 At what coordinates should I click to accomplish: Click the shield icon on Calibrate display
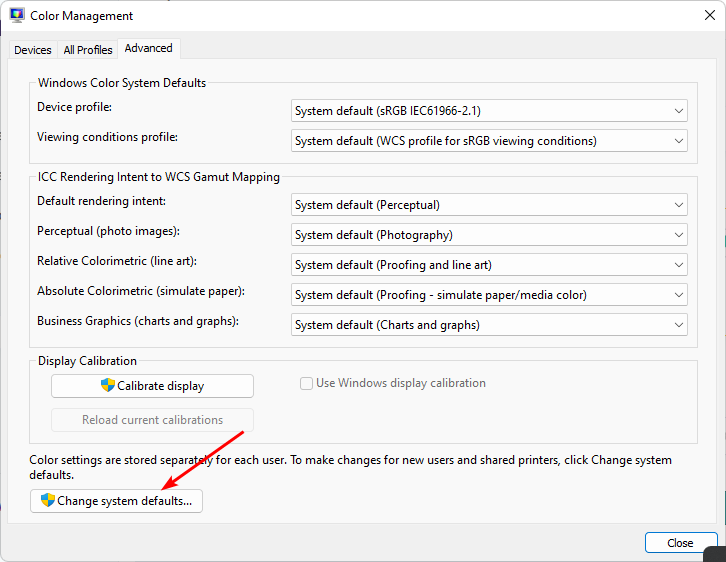pos(108,386)
